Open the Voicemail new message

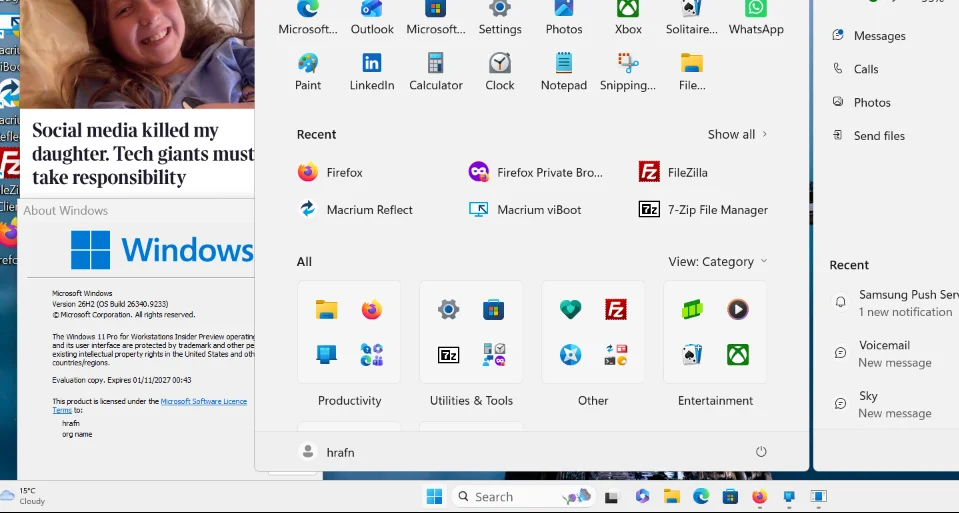(883, 353)
